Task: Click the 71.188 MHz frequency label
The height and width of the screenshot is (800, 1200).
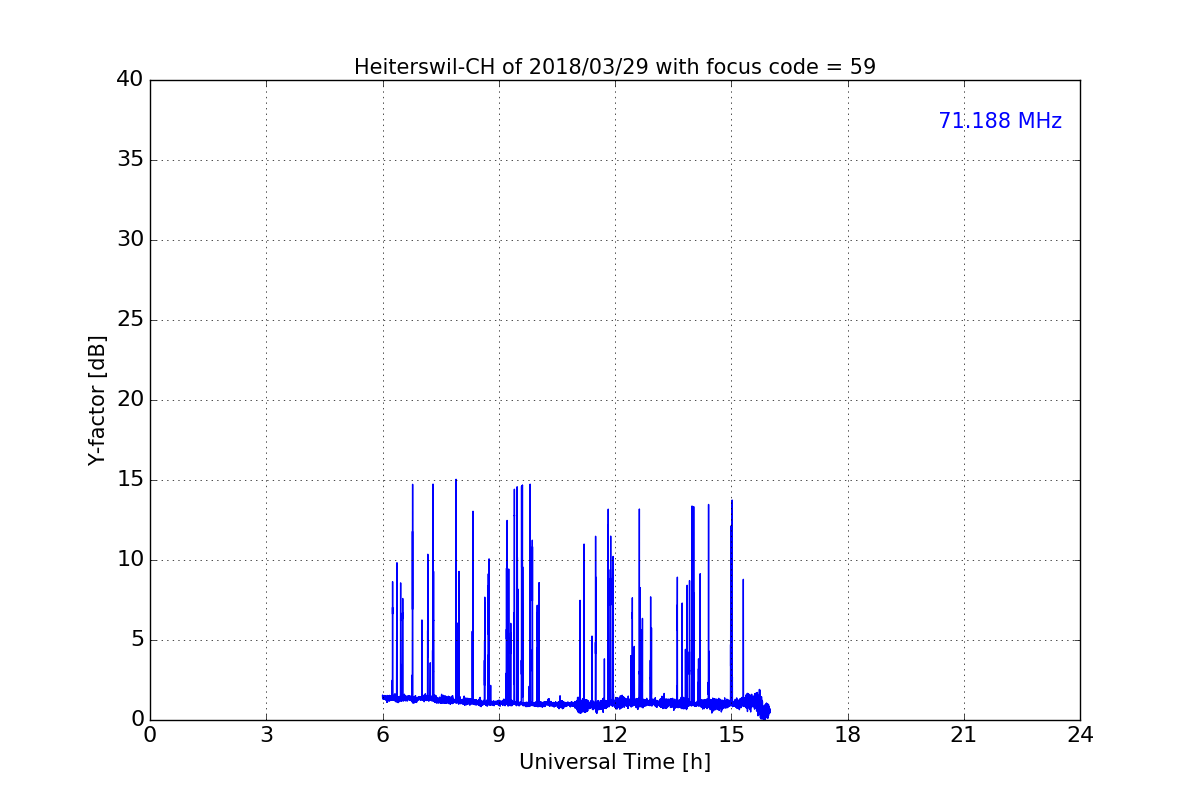Action: click(1000, 121)
